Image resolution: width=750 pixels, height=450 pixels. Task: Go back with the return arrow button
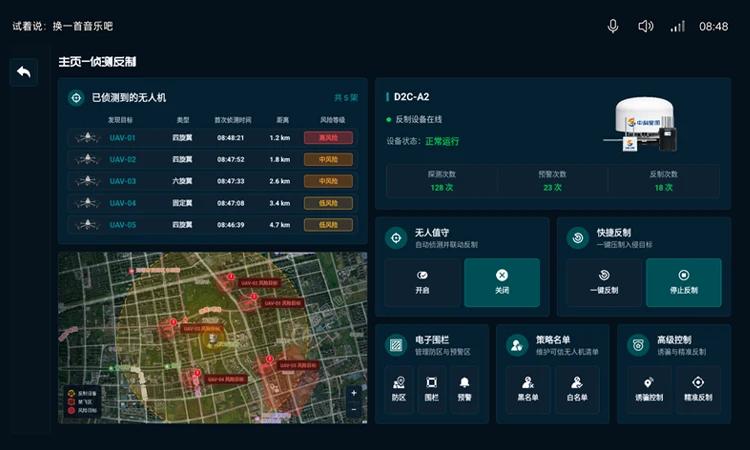click(x=23, y=72)
